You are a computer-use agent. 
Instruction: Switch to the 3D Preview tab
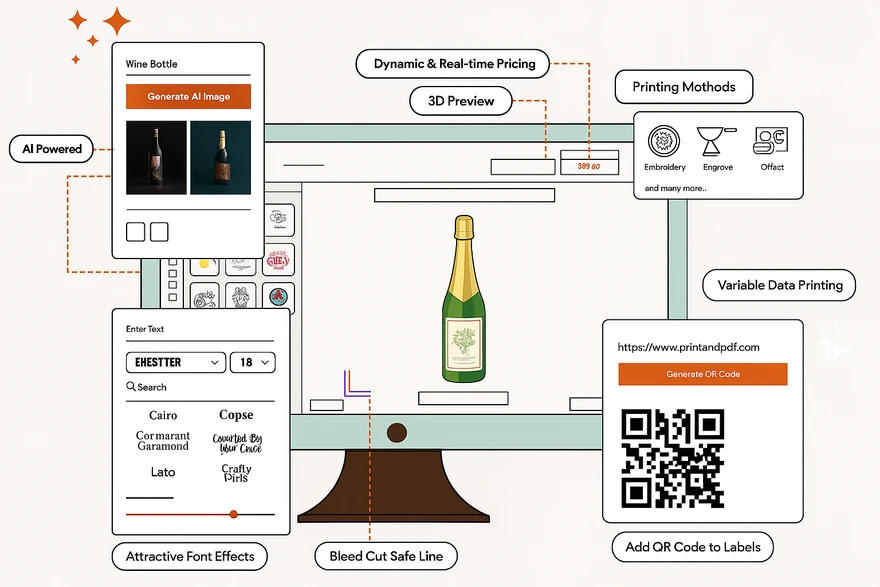pos(460,100)
